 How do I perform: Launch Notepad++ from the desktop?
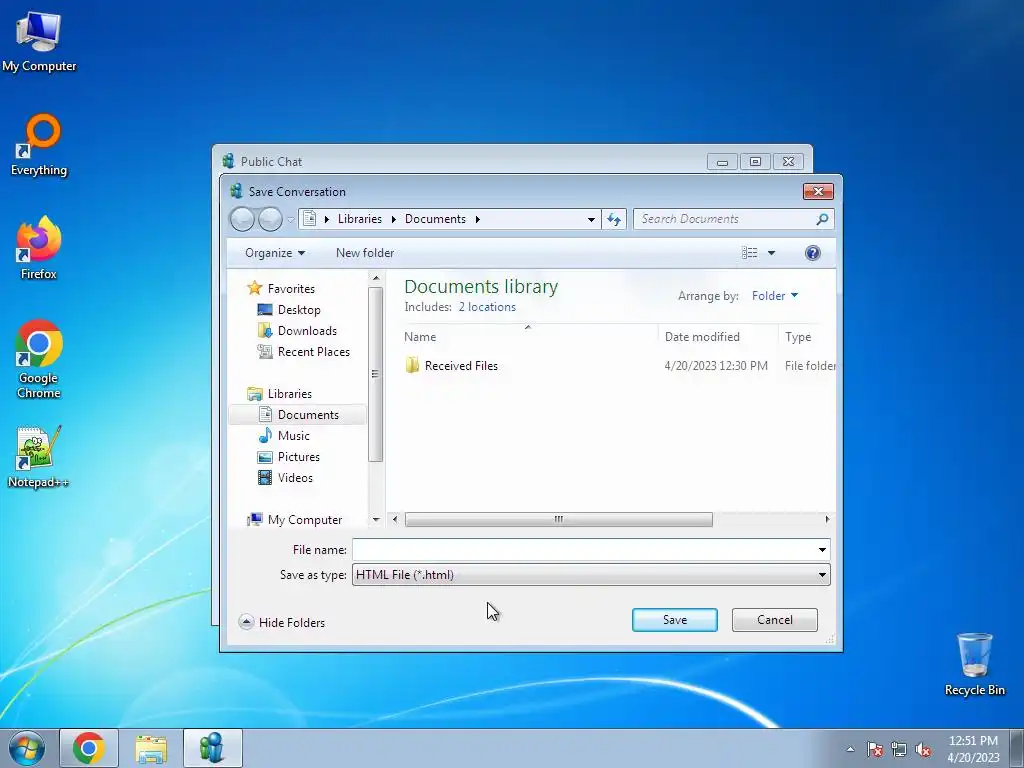pyautogui.click(x=38, y=457)
